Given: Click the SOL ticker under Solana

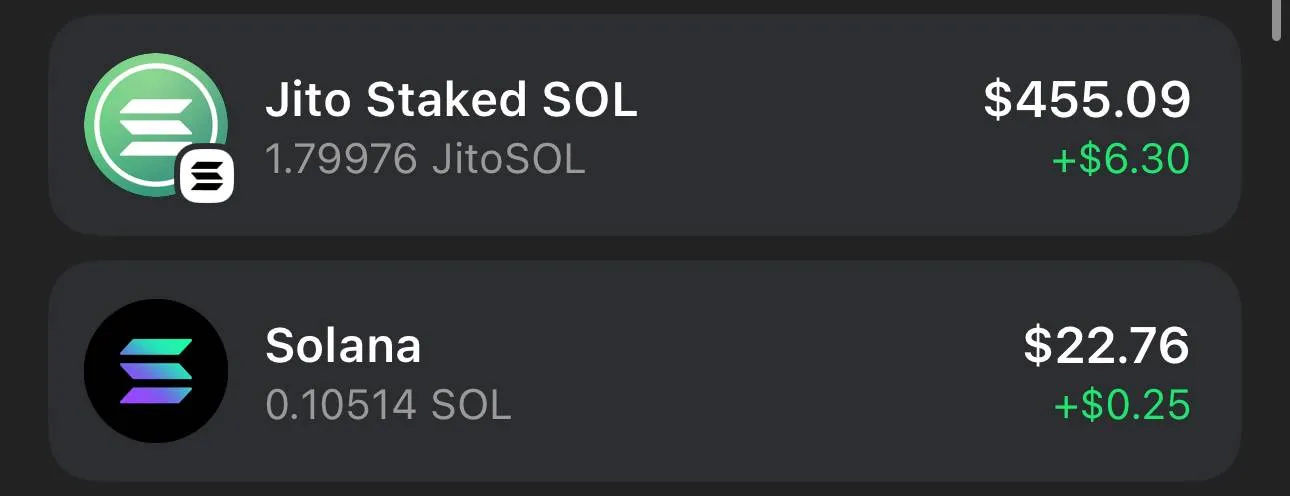Looking at the screenshot, I should click(471, 405).
